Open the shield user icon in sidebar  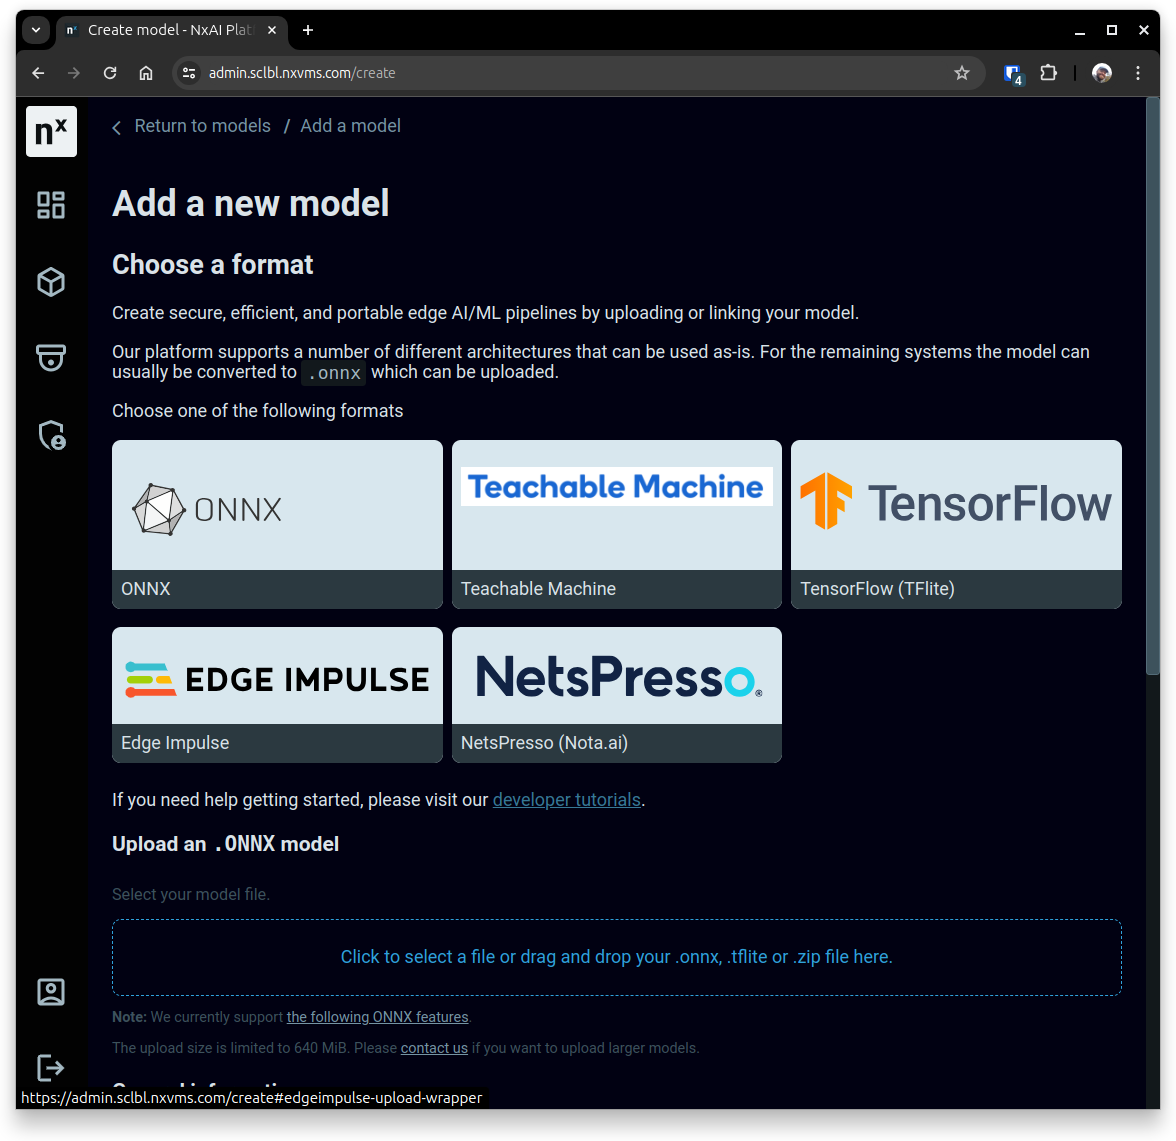52,435
